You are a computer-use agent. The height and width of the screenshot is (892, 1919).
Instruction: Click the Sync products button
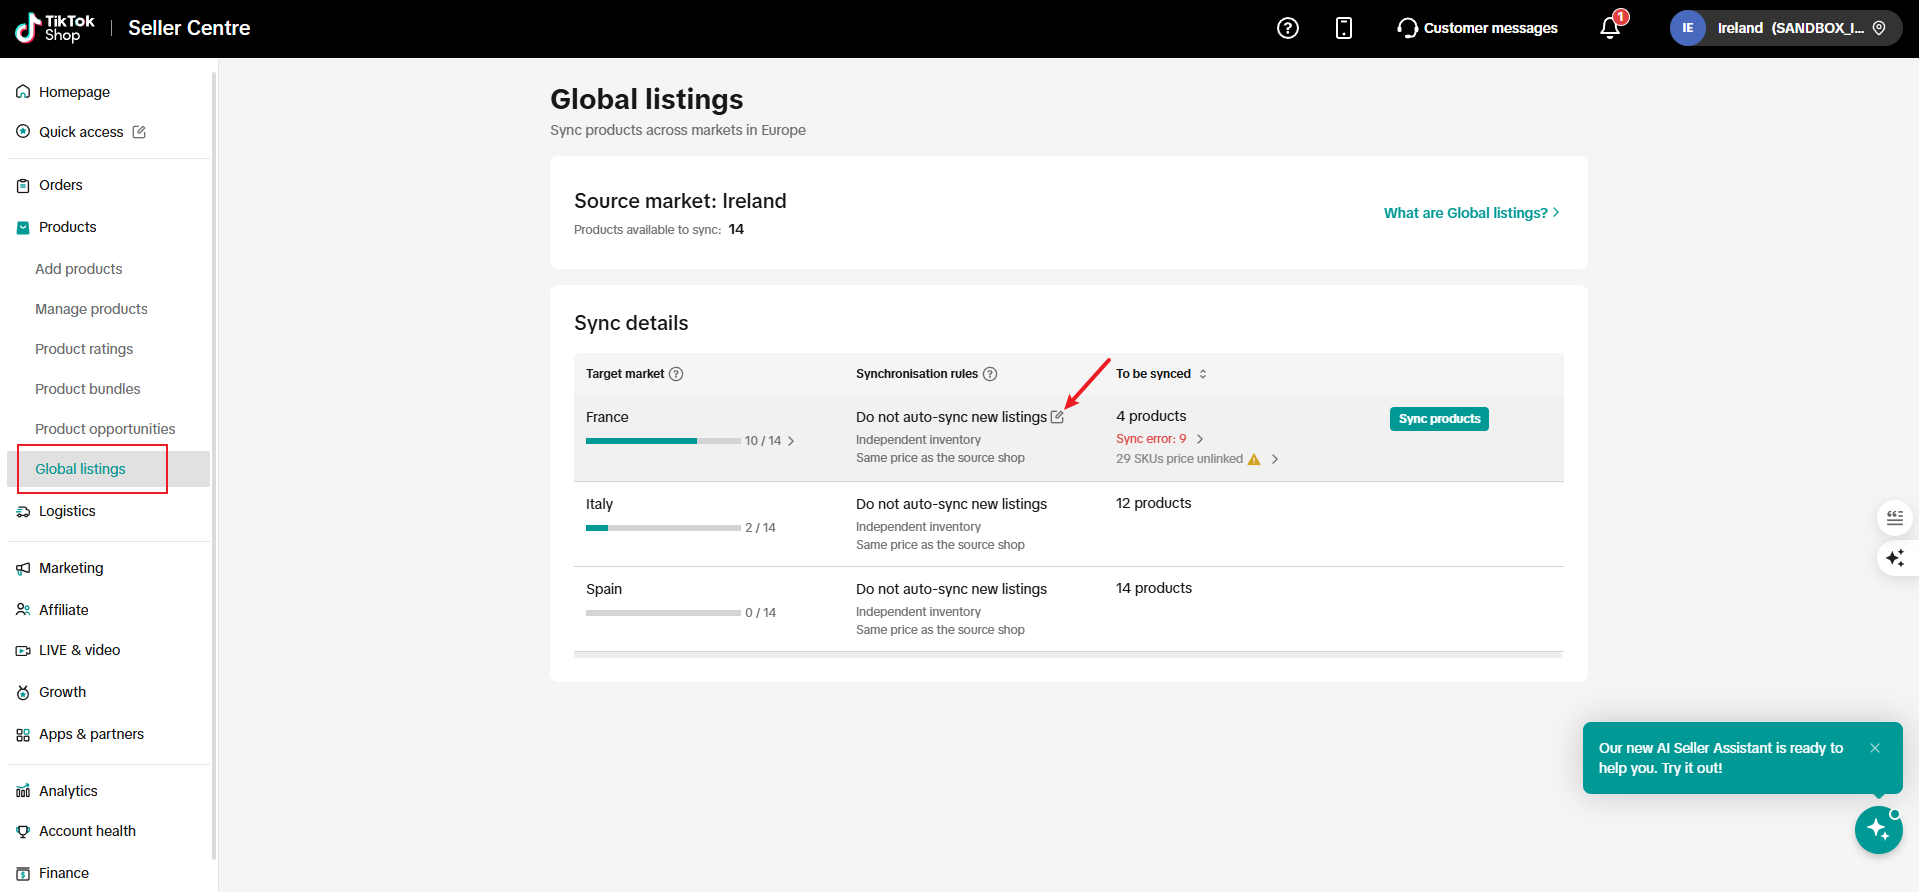click(1439, 419)
